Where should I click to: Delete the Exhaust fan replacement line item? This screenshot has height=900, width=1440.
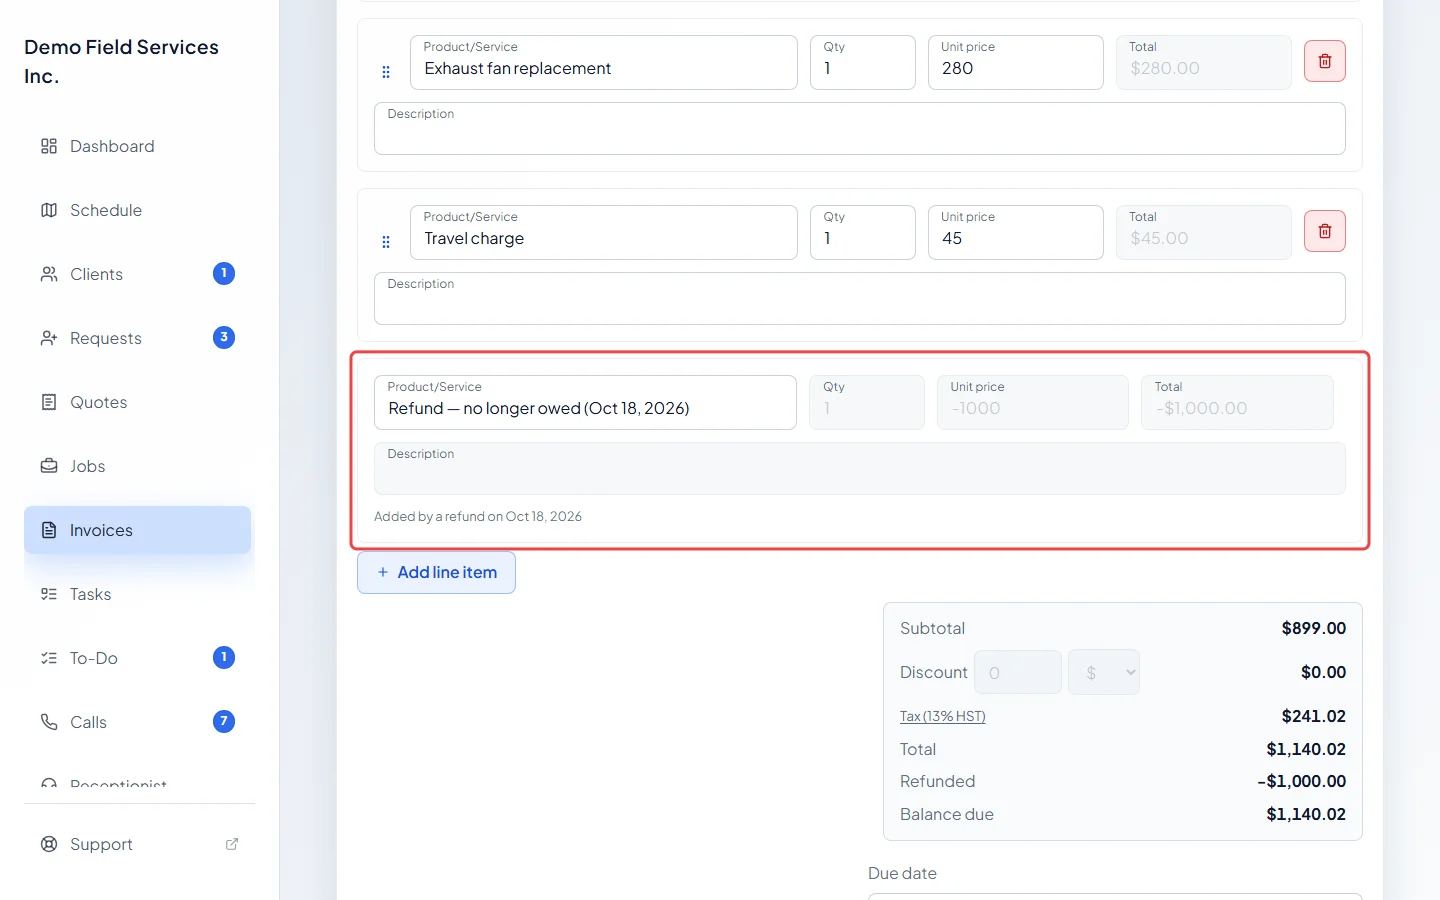[1325, 61]
